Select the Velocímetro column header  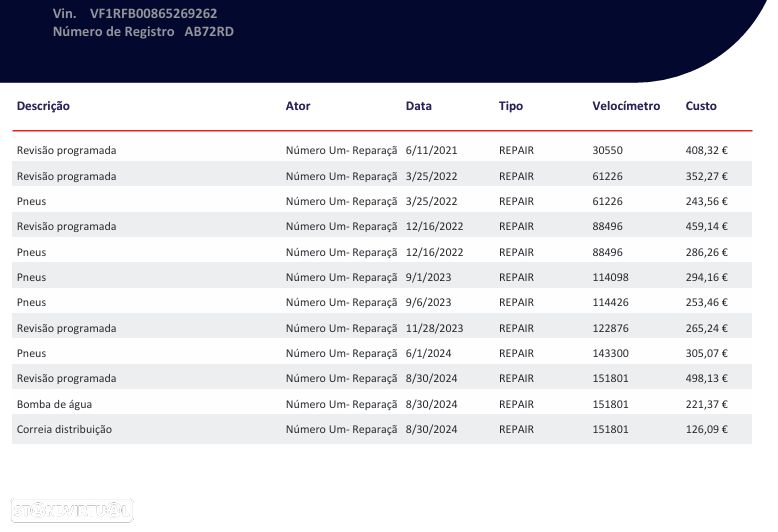point(626,106)
